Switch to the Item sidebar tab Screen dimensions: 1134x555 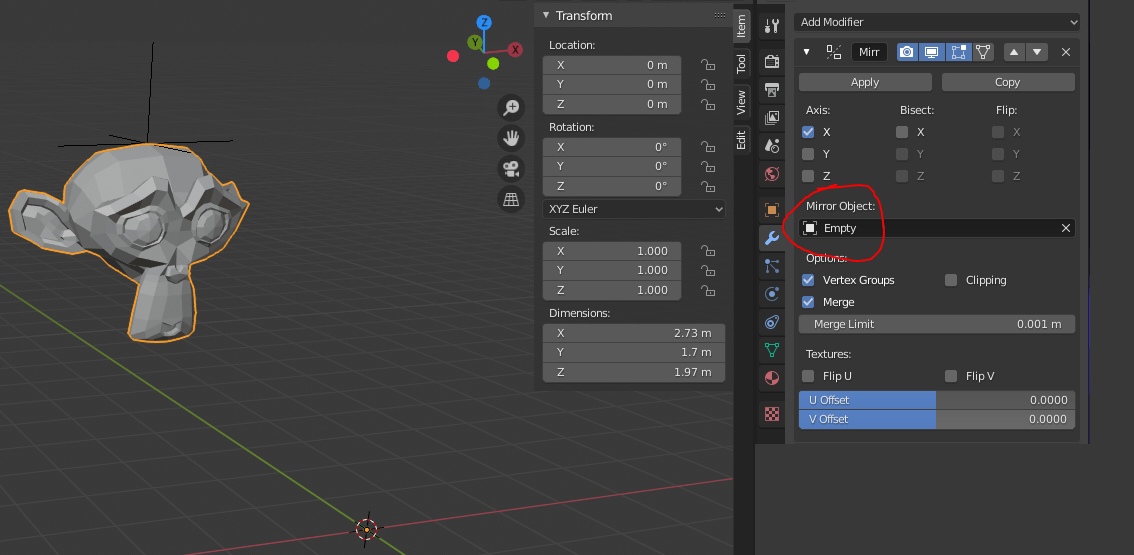click(741, 26)
